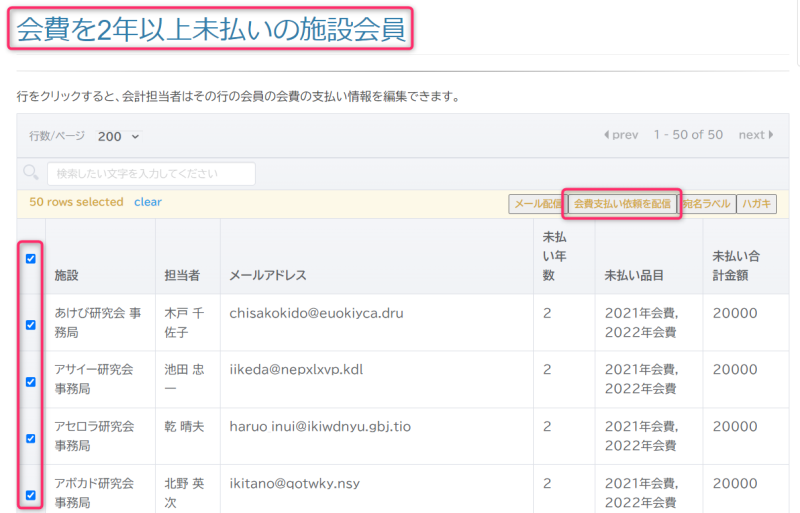The height and width of the screenshot is (513, 800).
Task: Uncheck the アサイー研究会 事務局 row checkbox
Action: coord(31,382)
